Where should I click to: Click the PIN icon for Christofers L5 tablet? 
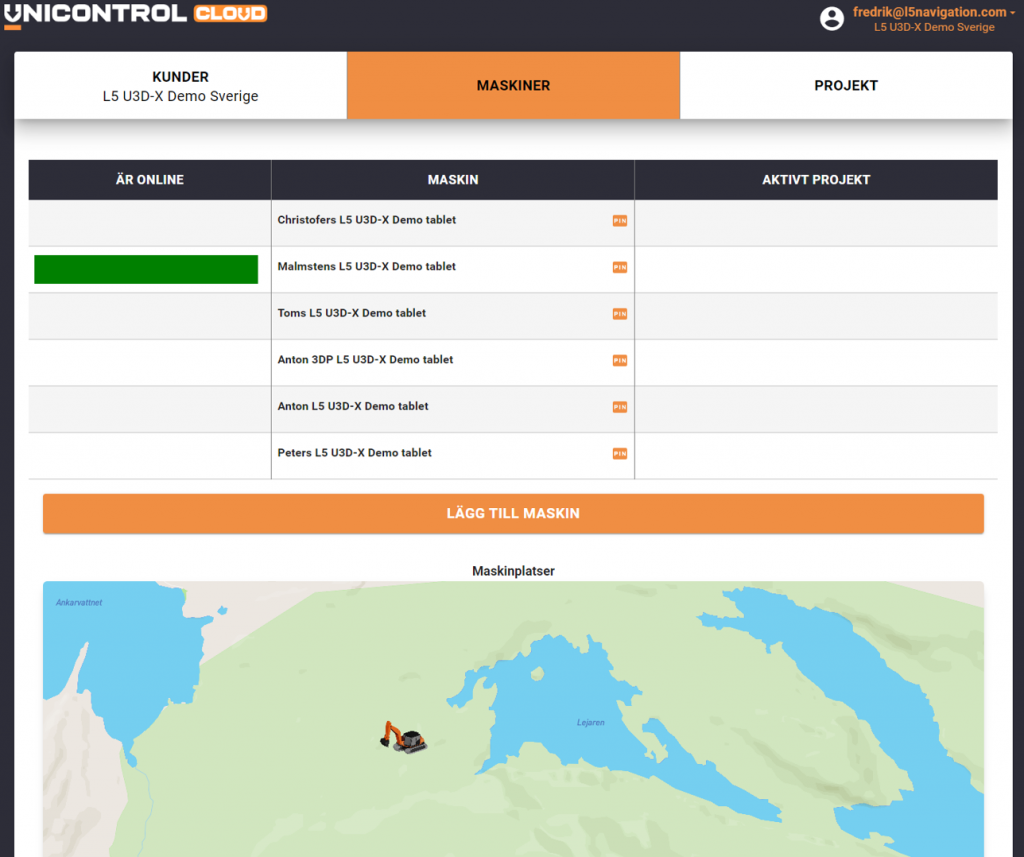click(x=620, y=221)
